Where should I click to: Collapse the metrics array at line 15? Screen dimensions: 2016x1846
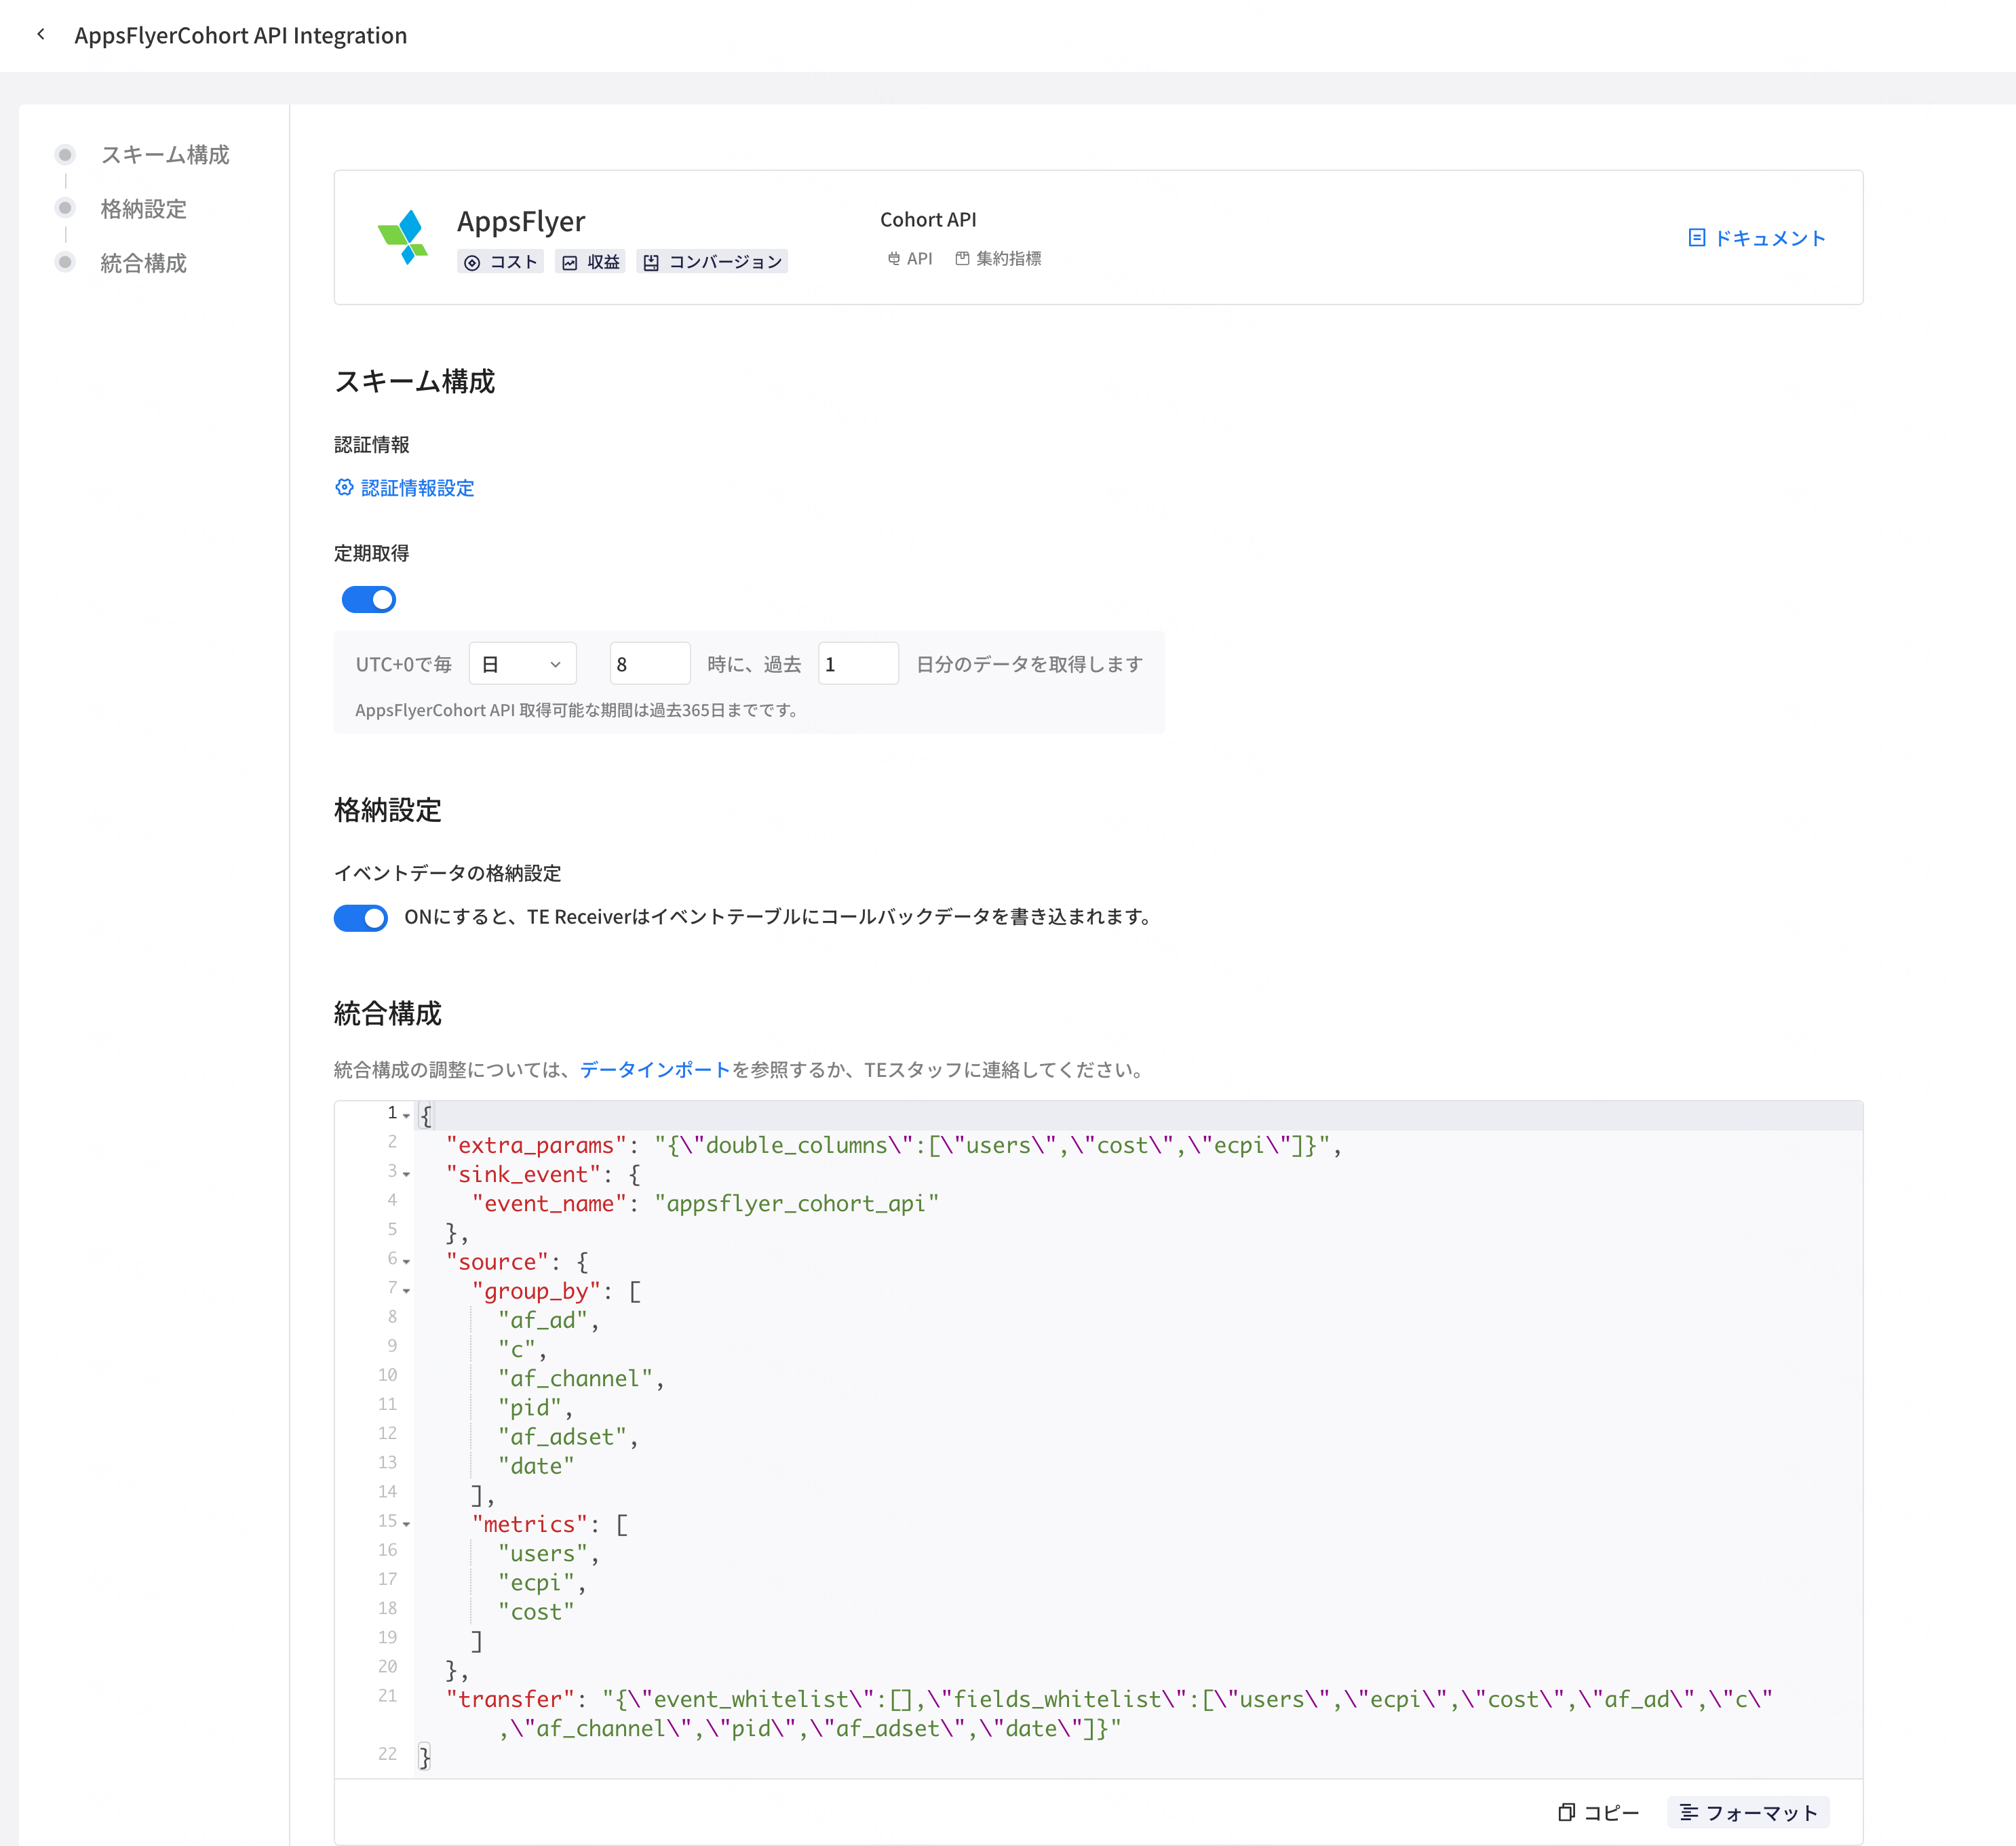407,1524
